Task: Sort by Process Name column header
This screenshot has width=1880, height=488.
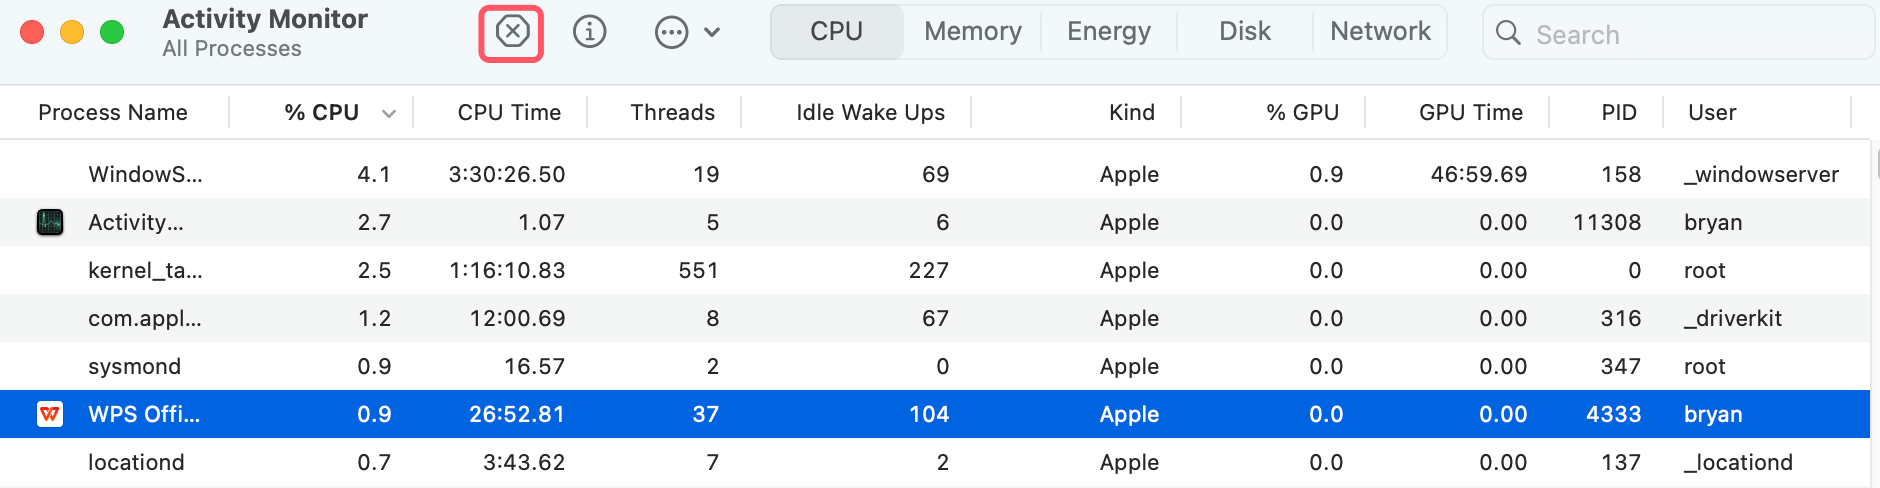Action: 113,113
